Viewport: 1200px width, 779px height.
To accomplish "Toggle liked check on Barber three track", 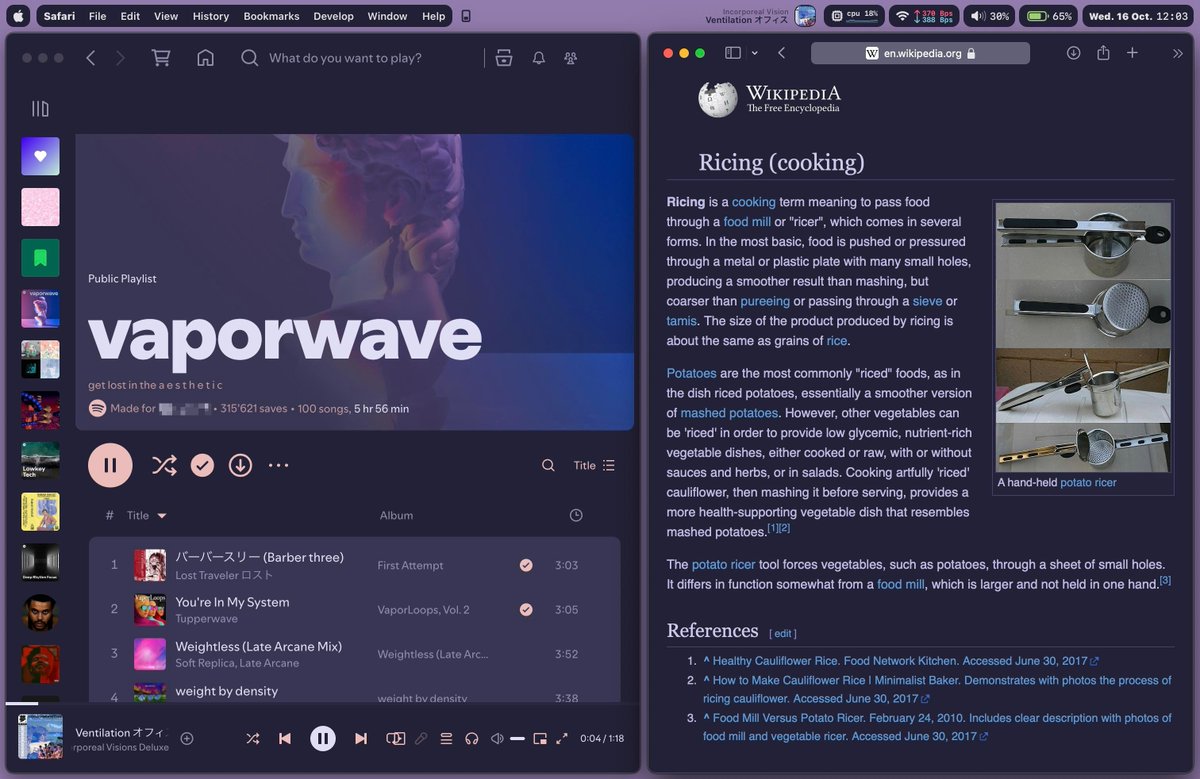I will (526, 565).
